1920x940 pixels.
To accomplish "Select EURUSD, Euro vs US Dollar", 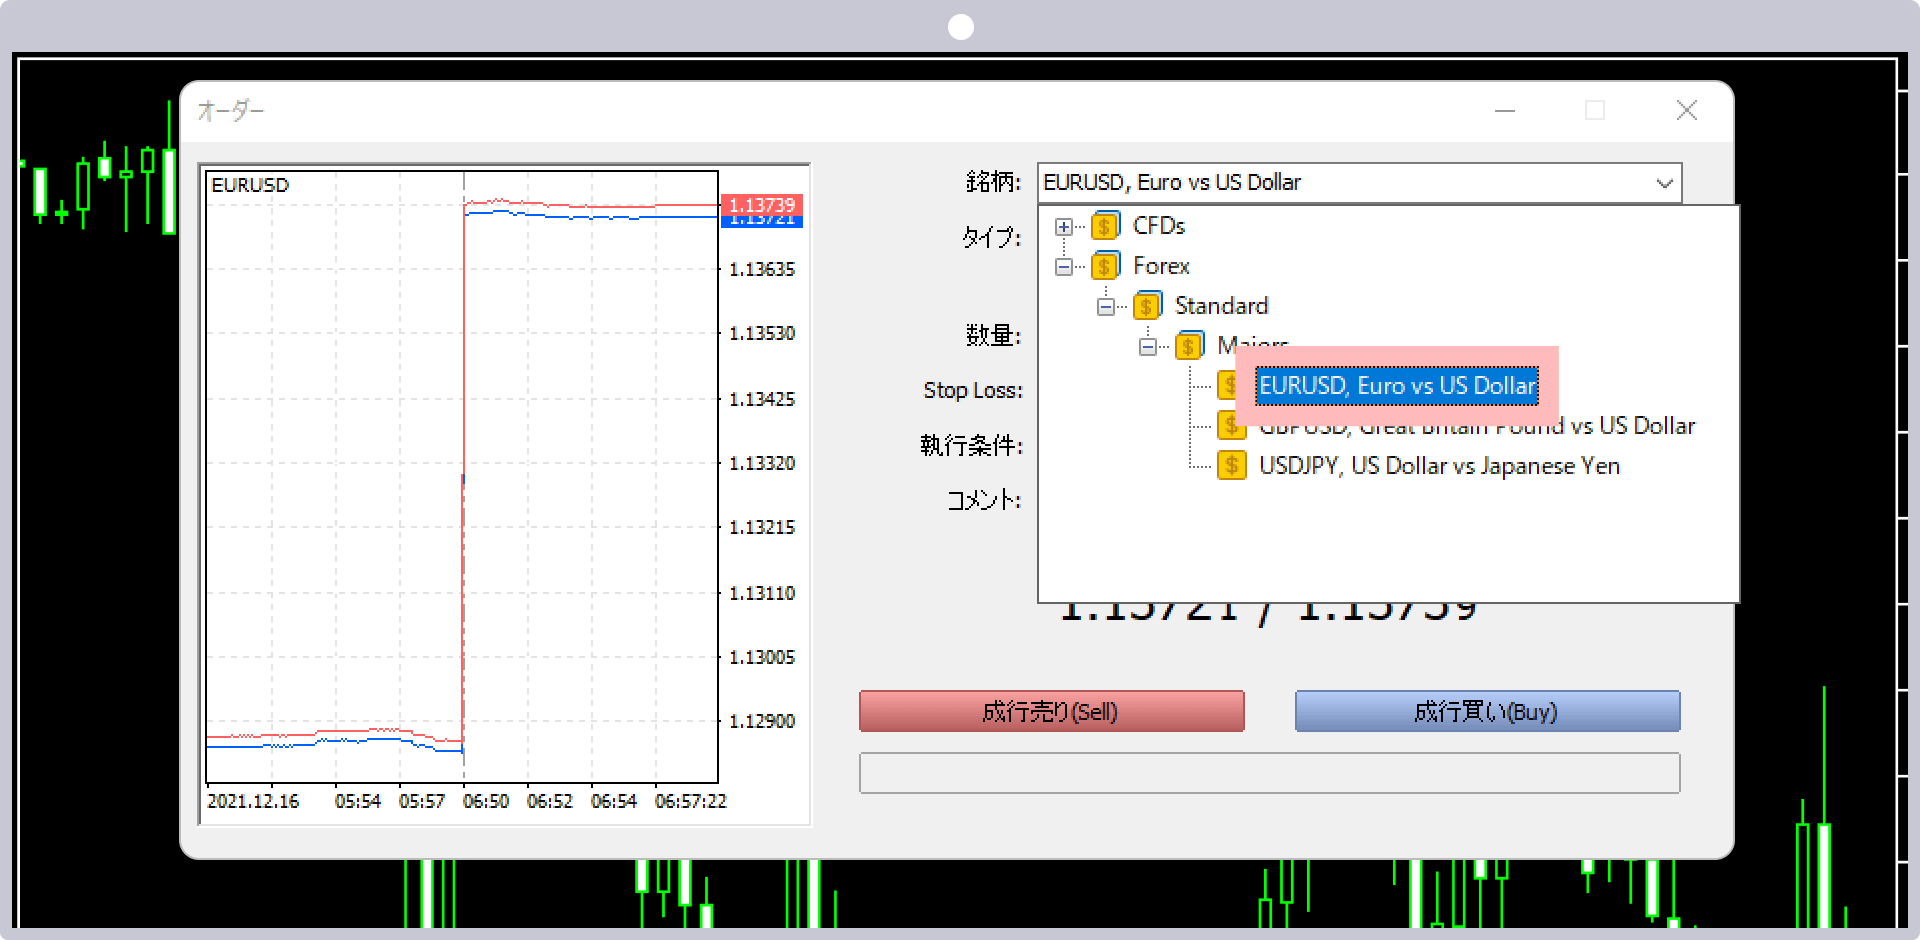I will [1397, 386].
